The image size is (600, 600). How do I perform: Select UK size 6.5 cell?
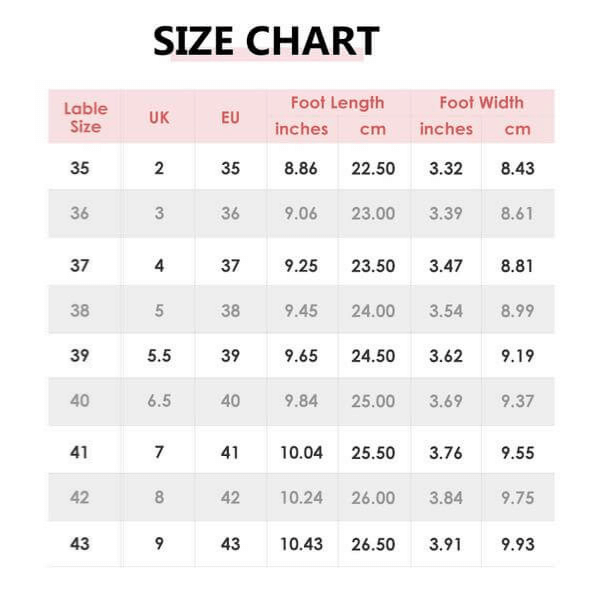pos(159,400)
